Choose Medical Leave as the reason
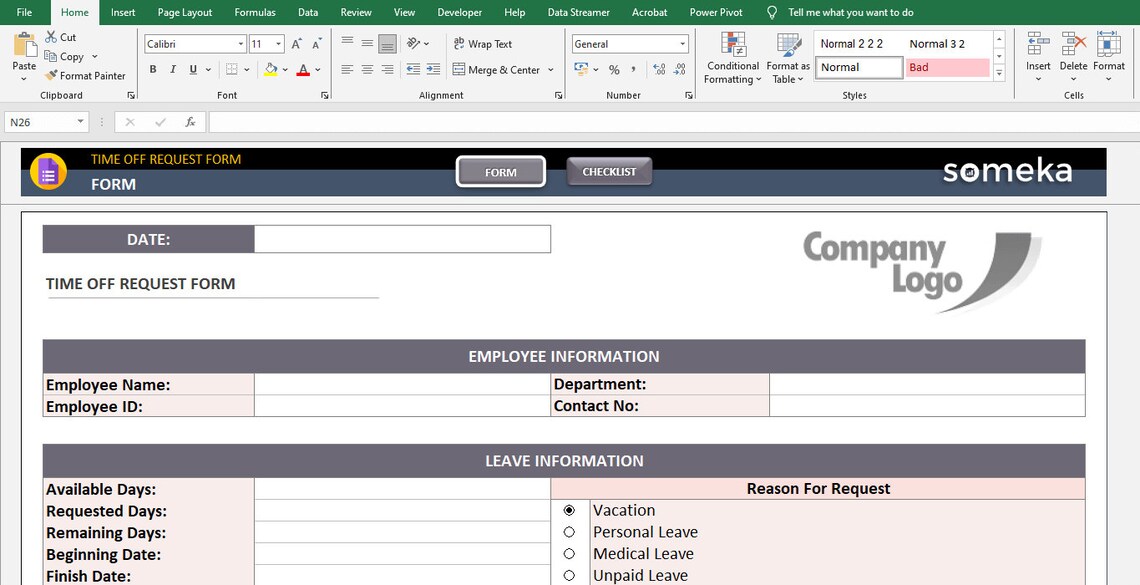This screenshot has width=1140, height=585. click(569, 553)
